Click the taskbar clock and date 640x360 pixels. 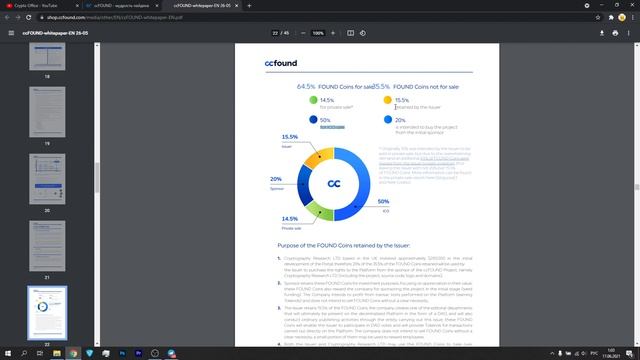(611, 353)
